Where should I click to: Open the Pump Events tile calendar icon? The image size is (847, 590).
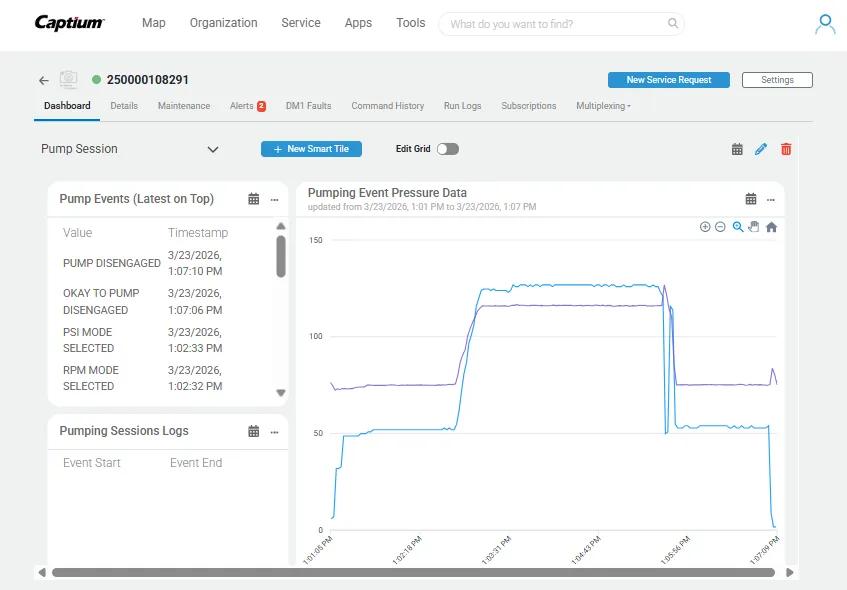tap(254, 199)
